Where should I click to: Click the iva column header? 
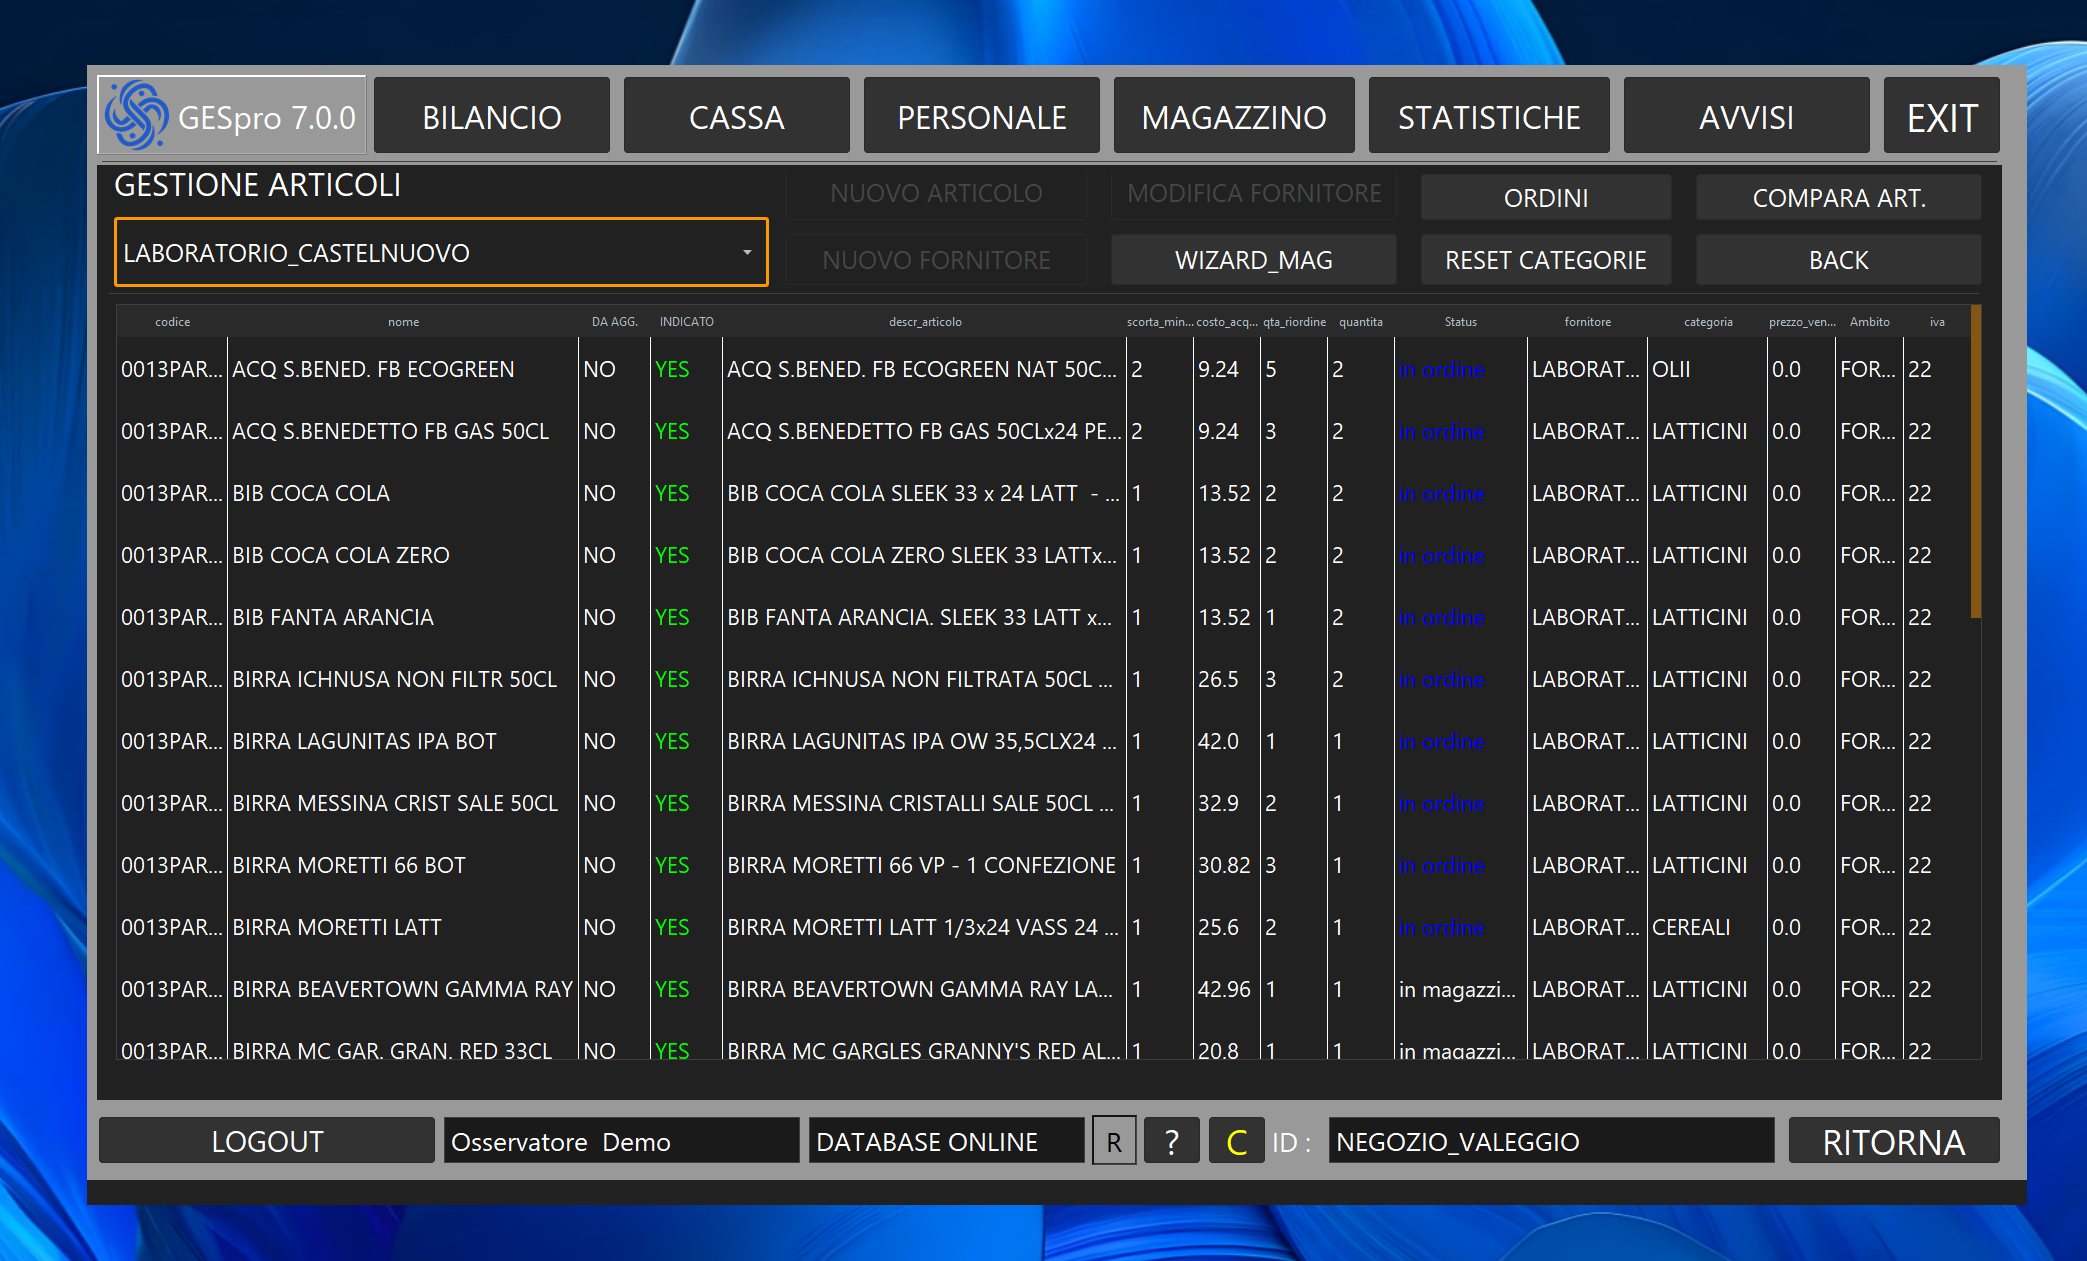(1937, 322)
